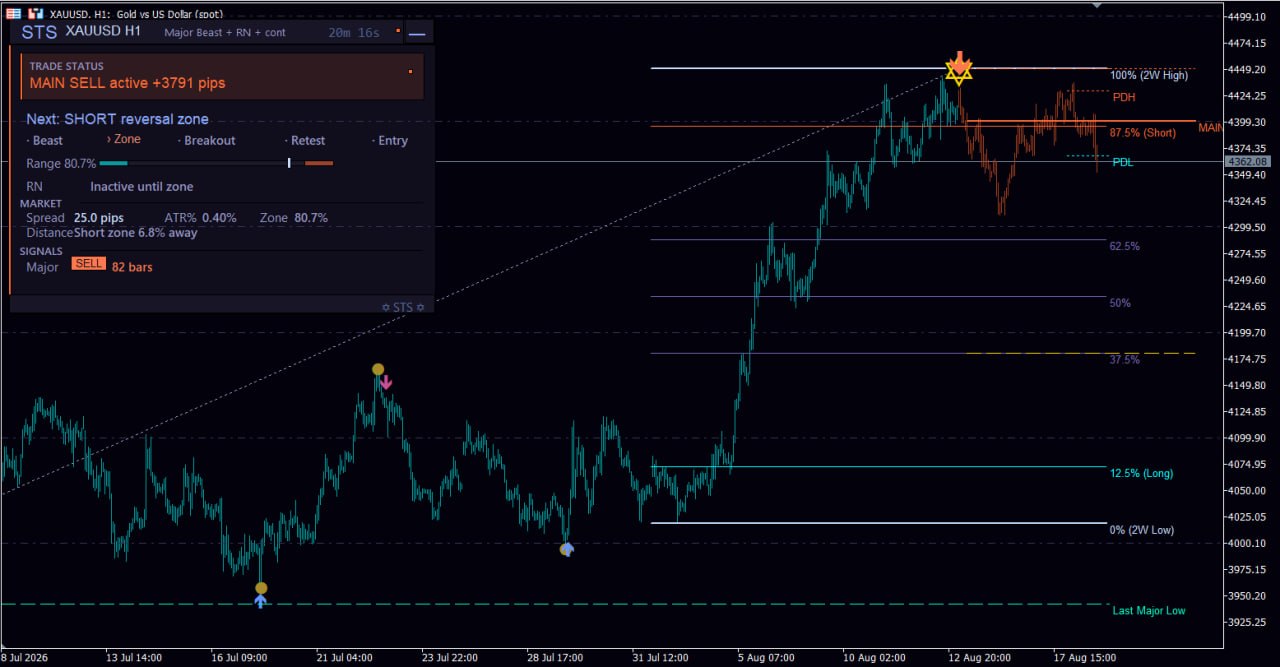Viewport: 1280px width, 667px height.
Task: Click the 5 Aug 07:00 time axis label
Action: tap(766, 658)
